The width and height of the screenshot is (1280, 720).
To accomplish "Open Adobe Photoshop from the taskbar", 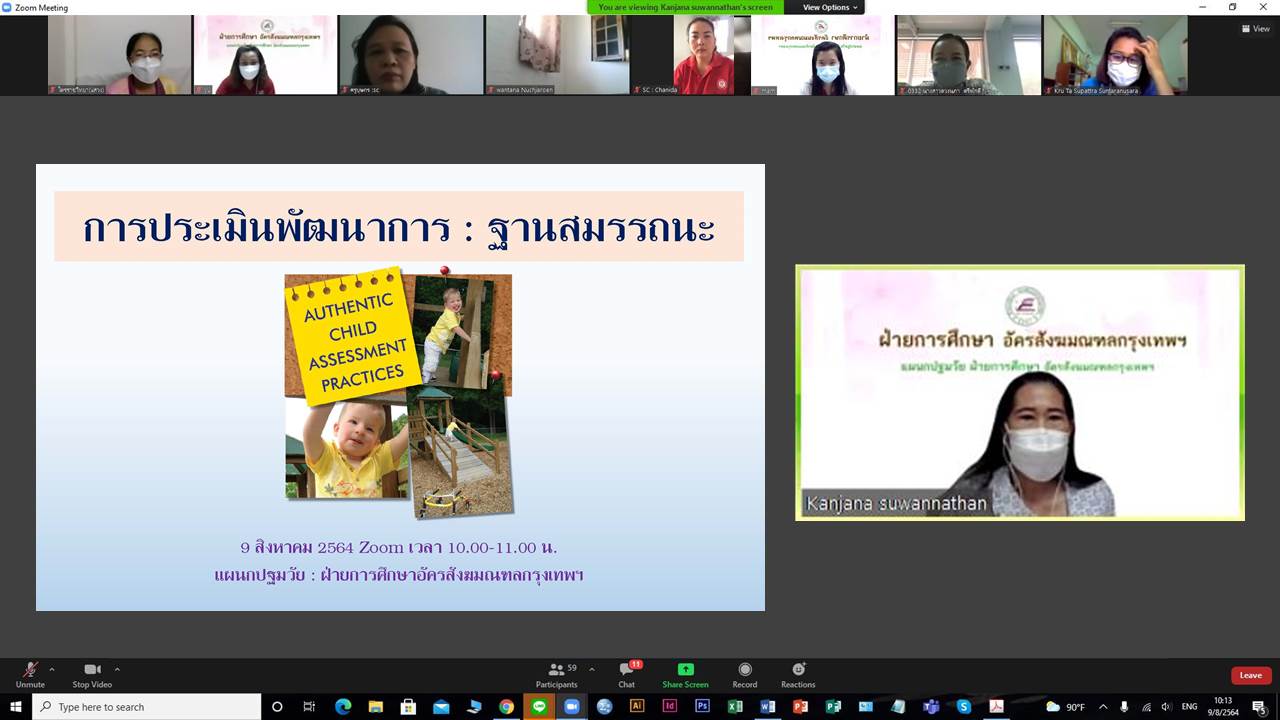I will tap(703, 707).
